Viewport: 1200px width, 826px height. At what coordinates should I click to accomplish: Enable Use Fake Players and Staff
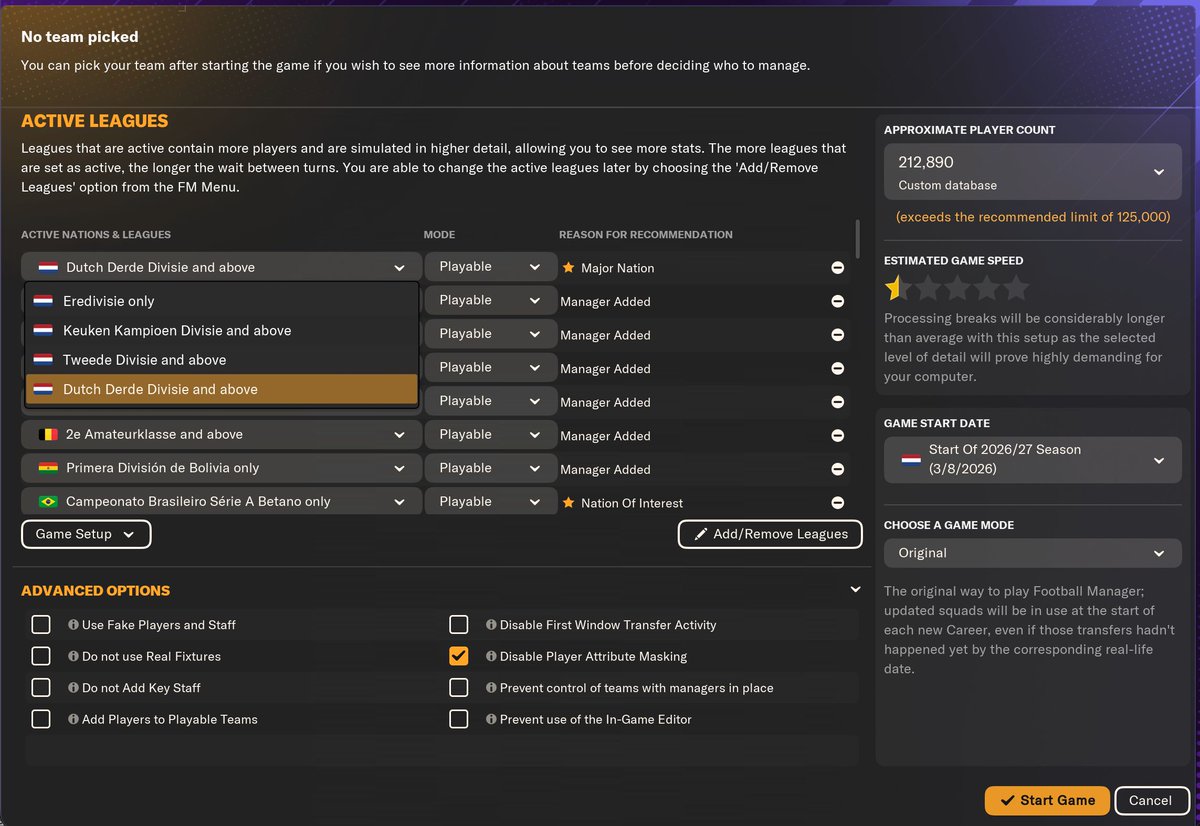tap(41, 625)
